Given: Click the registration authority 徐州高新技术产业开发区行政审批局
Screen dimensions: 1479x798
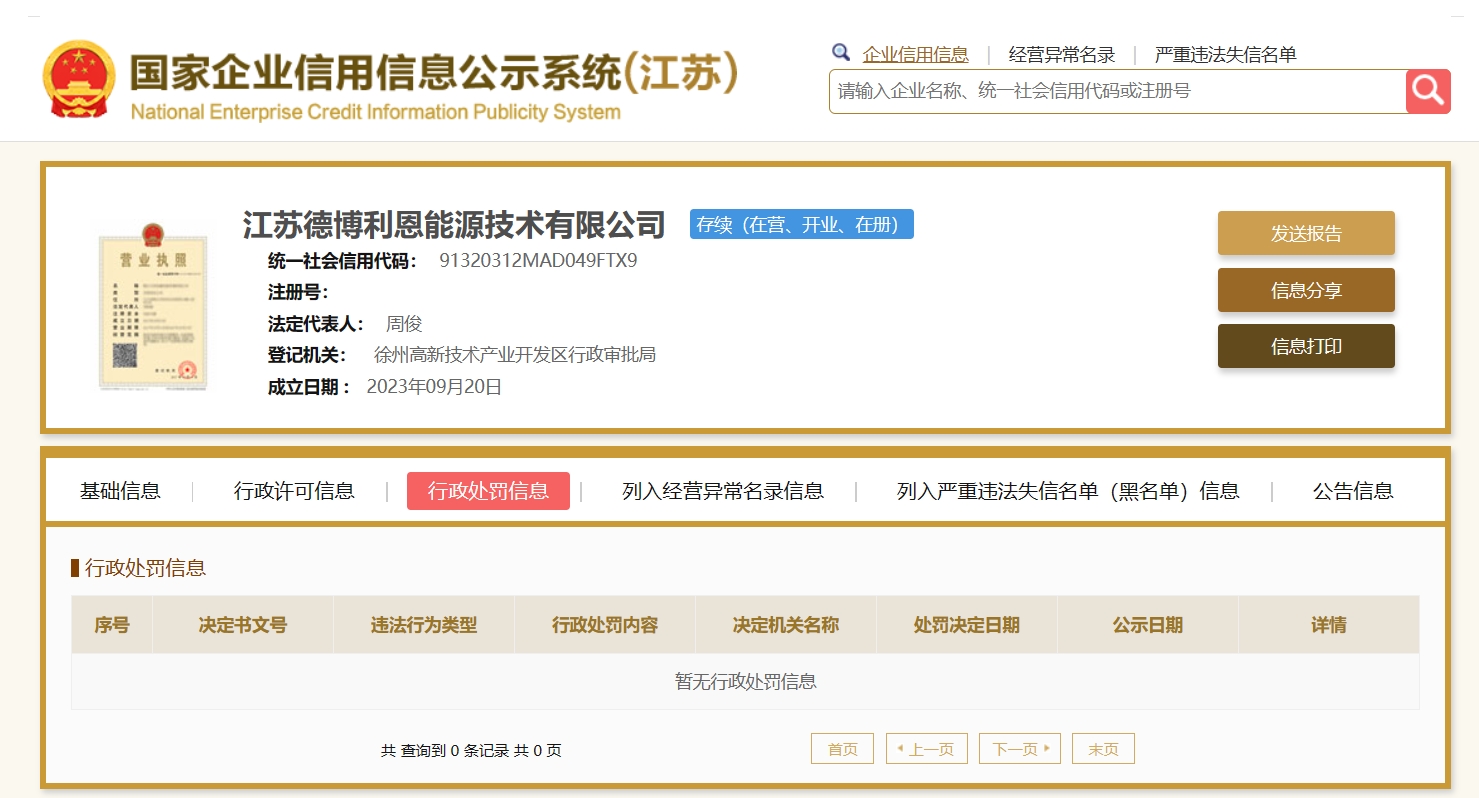Looking at the screenshot, I should (x=515, y=355).
